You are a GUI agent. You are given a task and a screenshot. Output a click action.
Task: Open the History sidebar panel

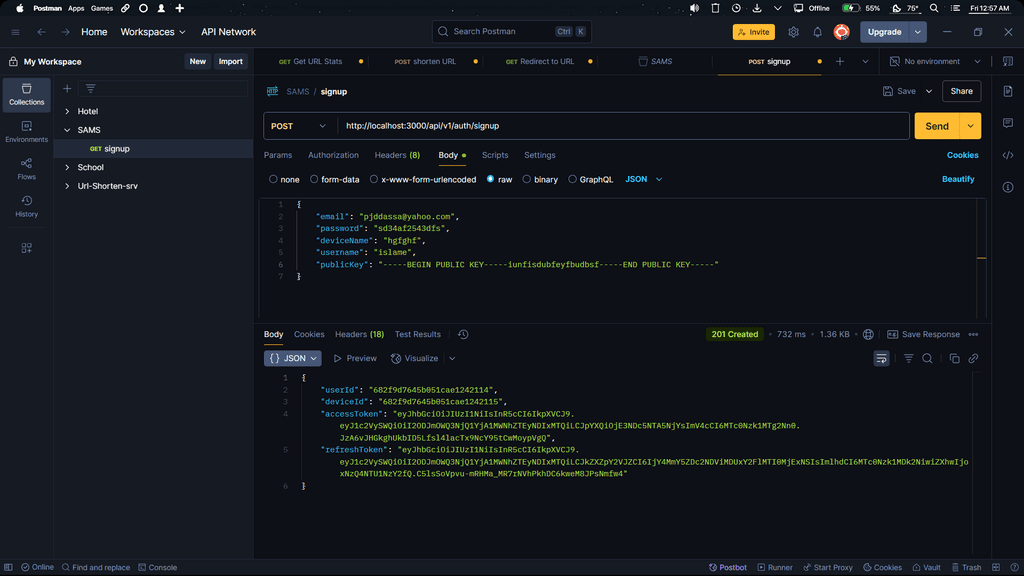tap(26, 206)
